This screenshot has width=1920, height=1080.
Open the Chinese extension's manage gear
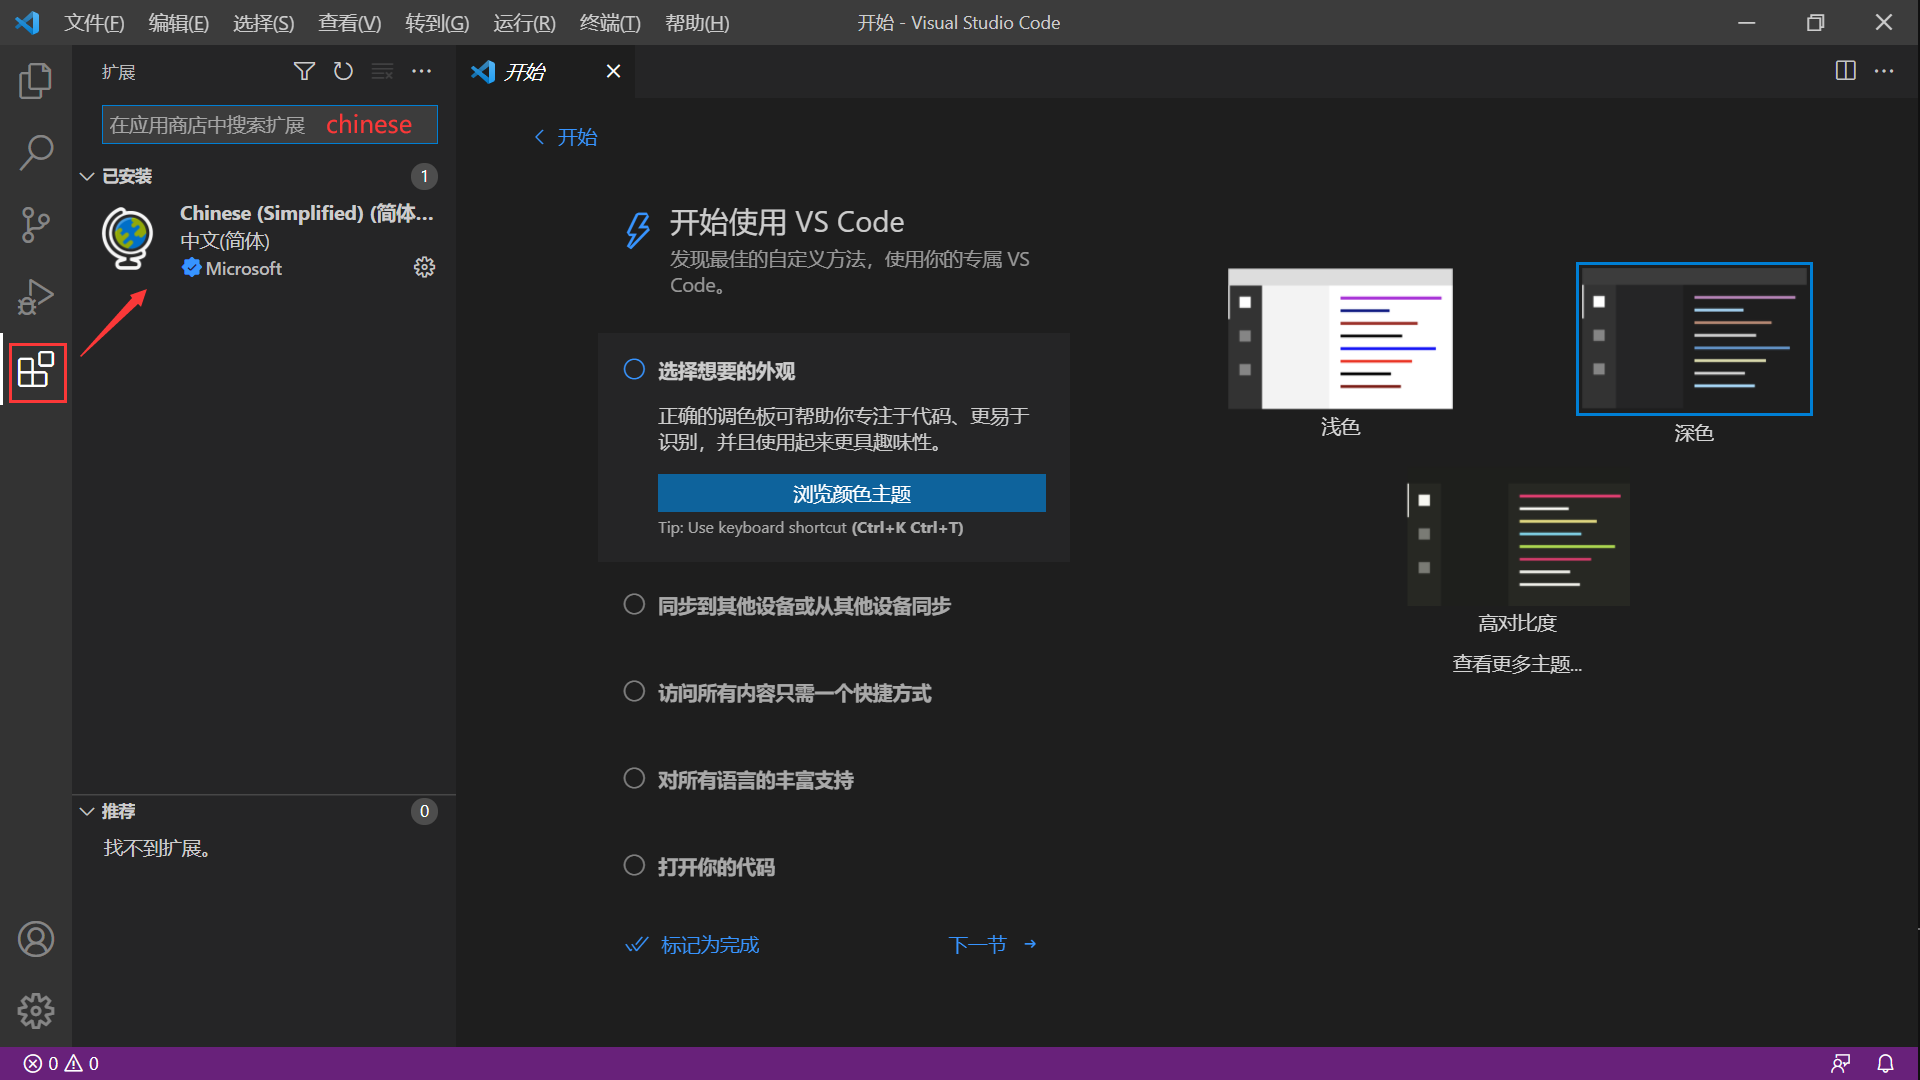424,267
